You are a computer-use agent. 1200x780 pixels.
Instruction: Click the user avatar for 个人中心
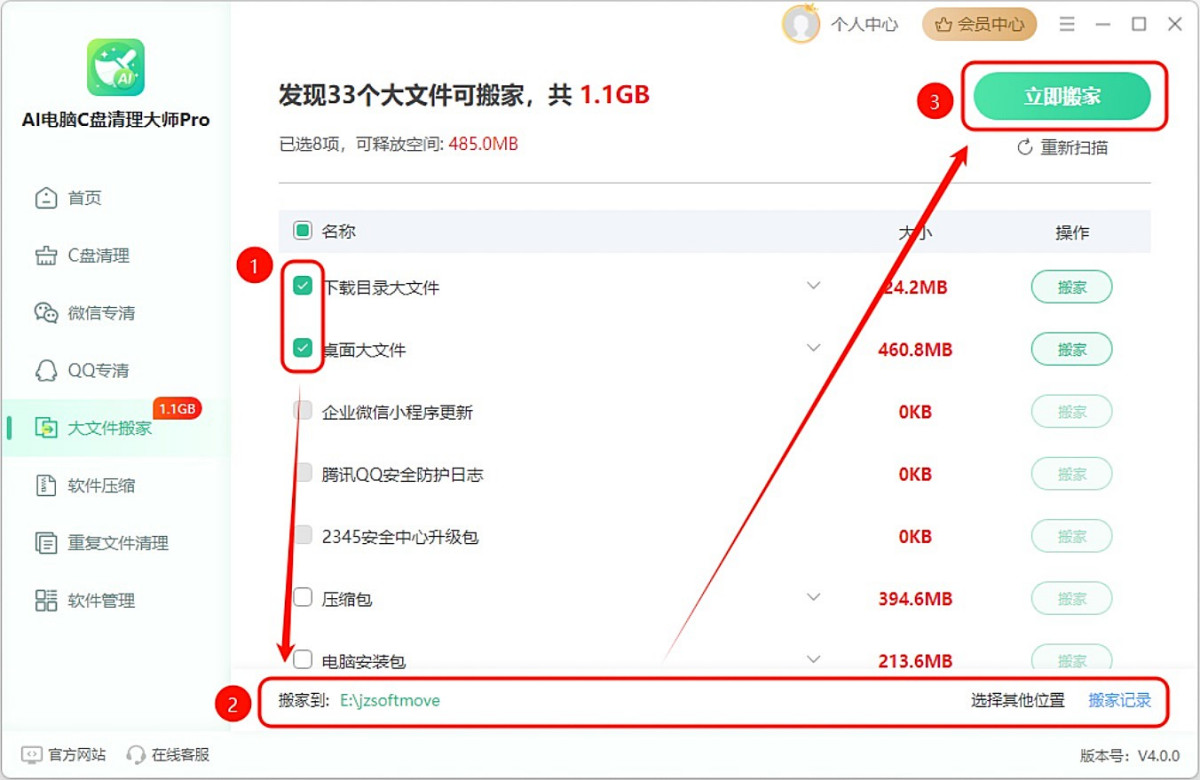coord(801,24)
